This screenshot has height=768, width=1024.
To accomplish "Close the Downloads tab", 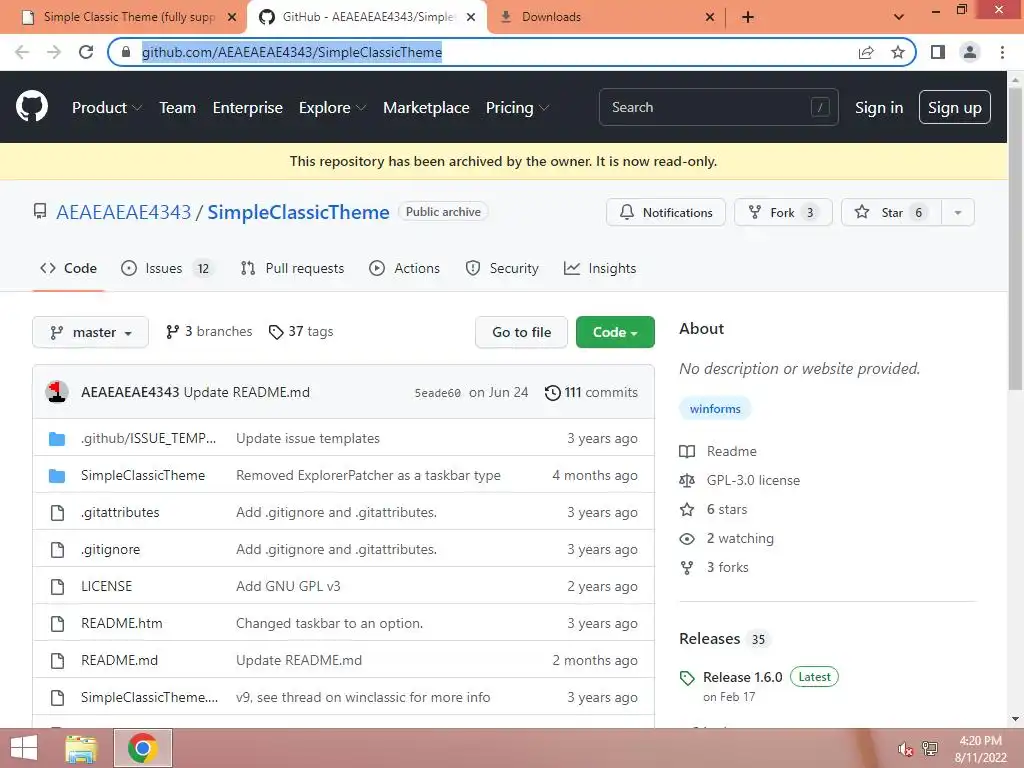I will click(710, 17).
